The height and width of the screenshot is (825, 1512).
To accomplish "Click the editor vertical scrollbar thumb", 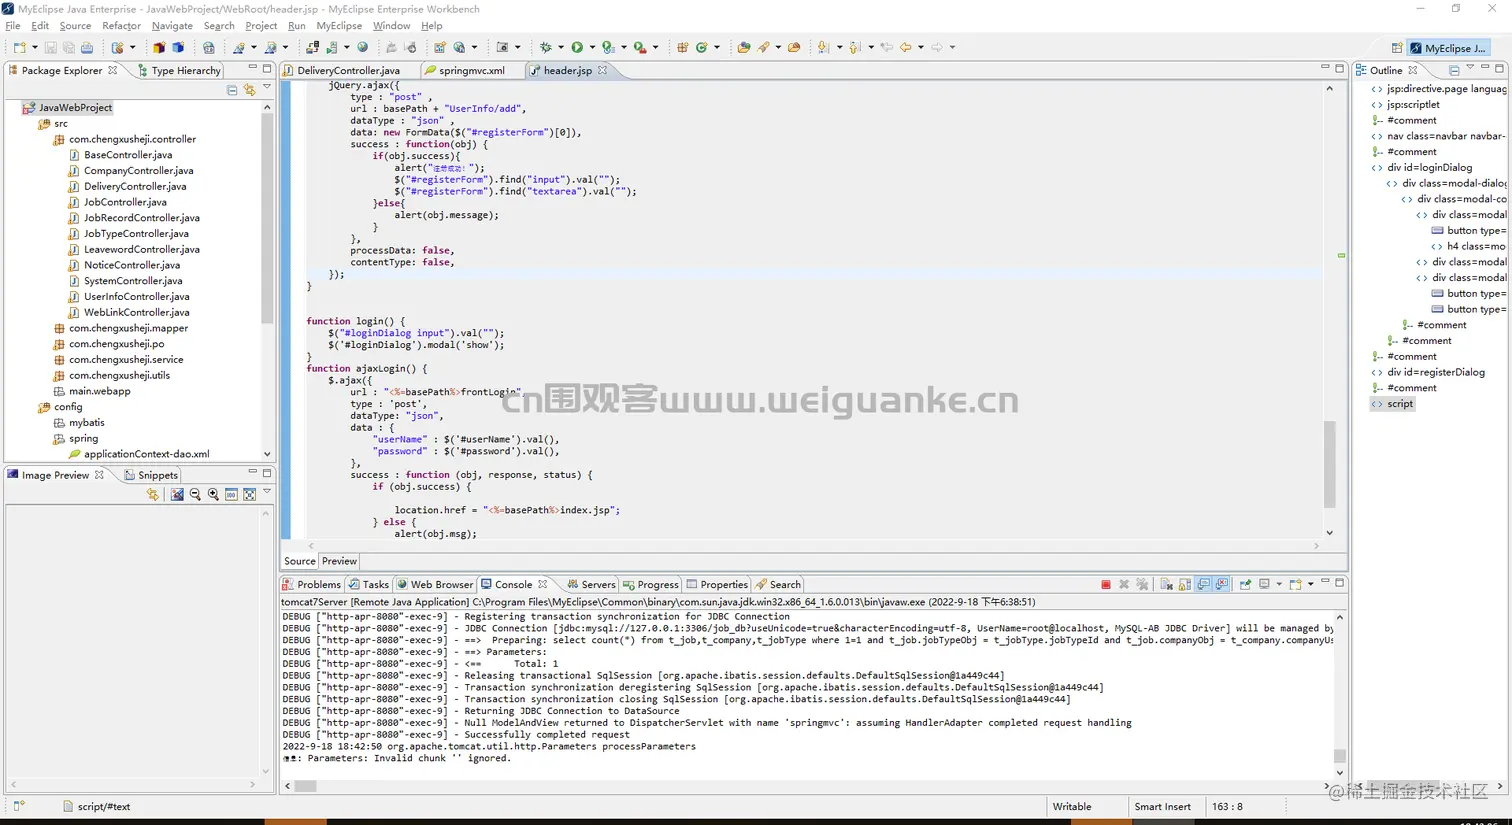I will (1329, 464).
